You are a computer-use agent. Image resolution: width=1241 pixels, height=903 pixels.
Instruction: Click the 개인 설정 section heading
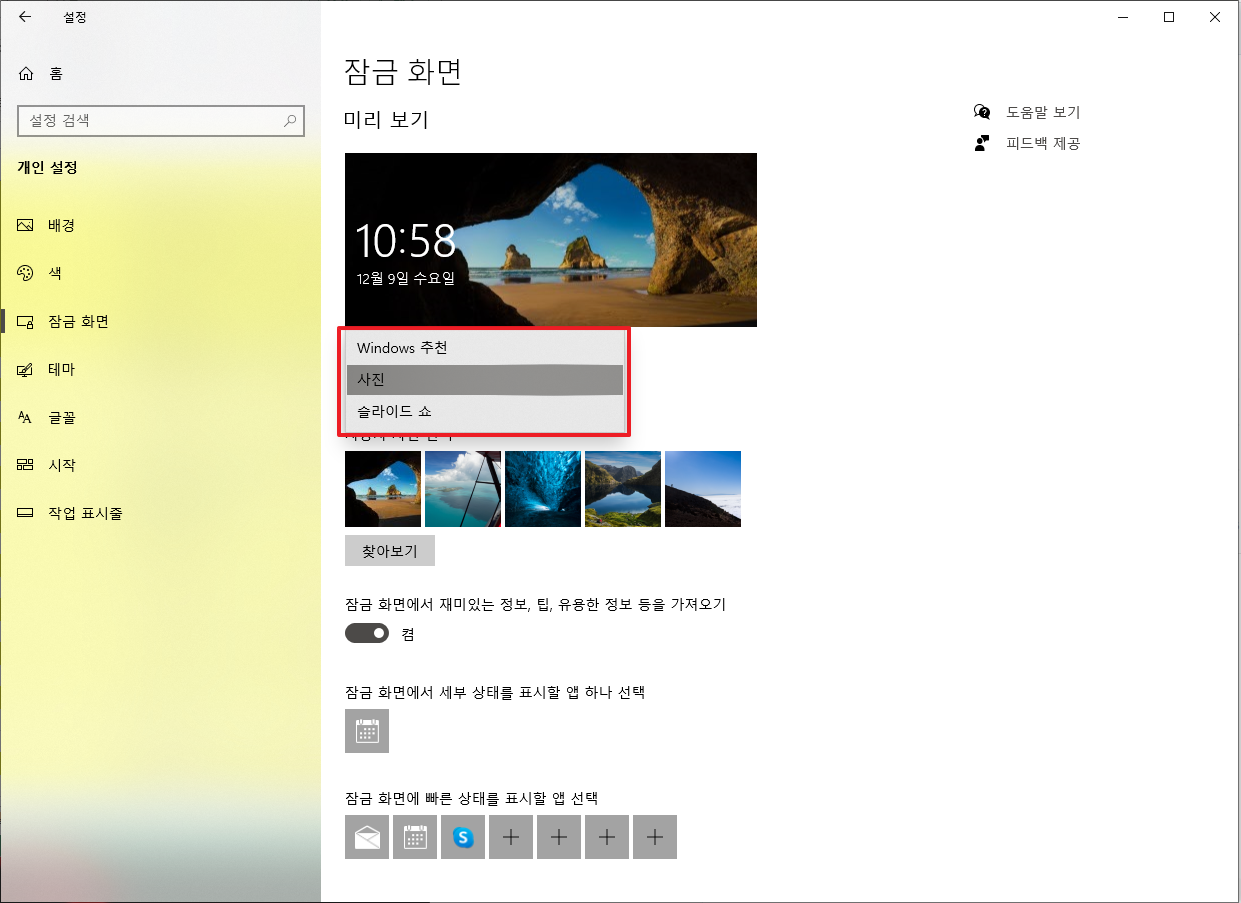click(47, 167)
